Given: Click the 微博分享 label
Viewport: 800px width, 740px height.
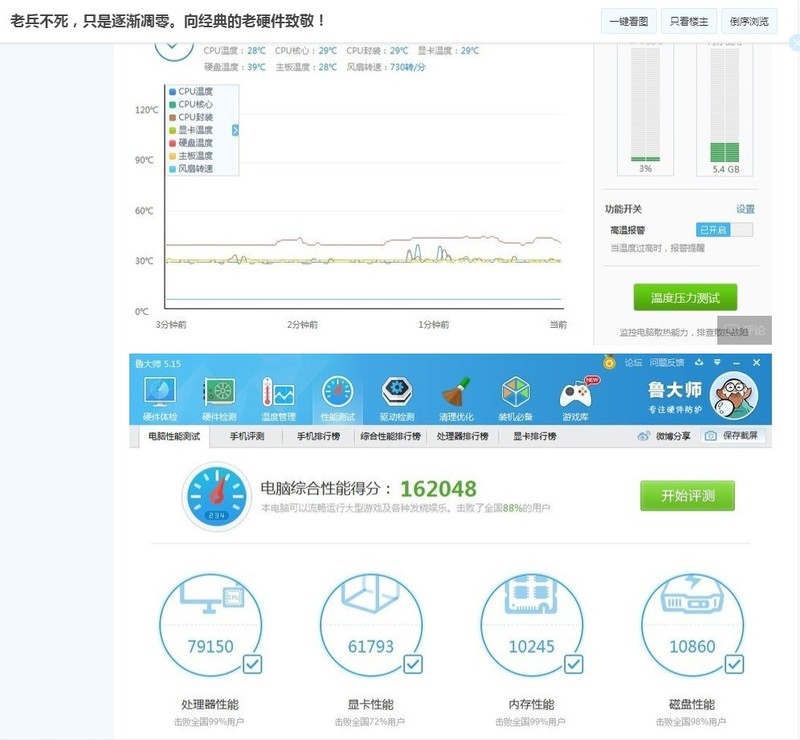Looking at the screenshot, I should (673, 436).
